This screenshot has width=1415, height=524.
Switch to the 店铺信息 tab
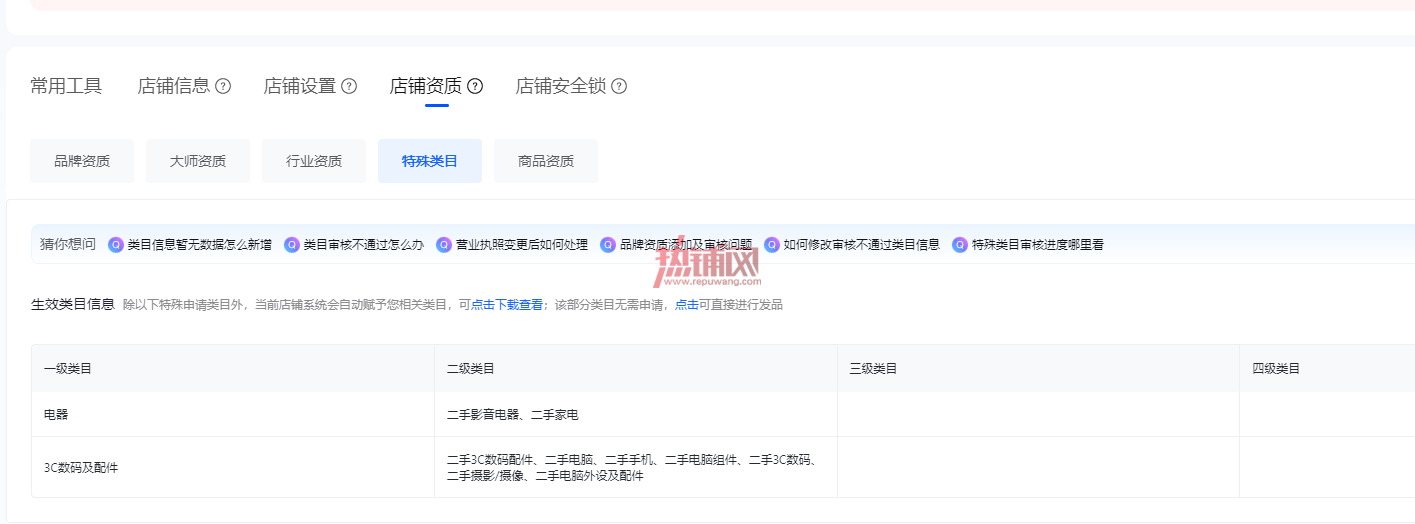coord(174,86)
